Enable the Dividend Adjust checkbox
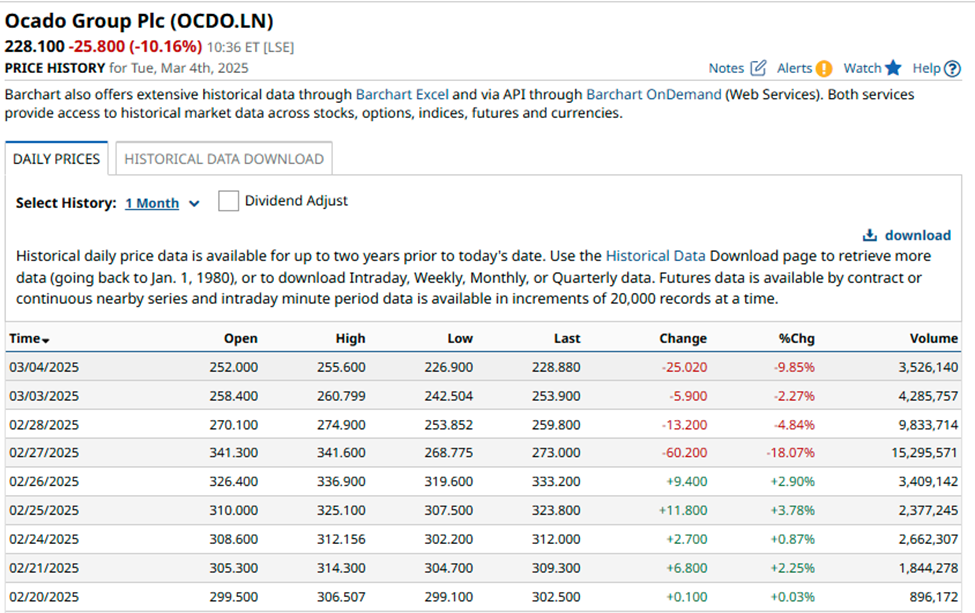 click(x=229, y=201)
